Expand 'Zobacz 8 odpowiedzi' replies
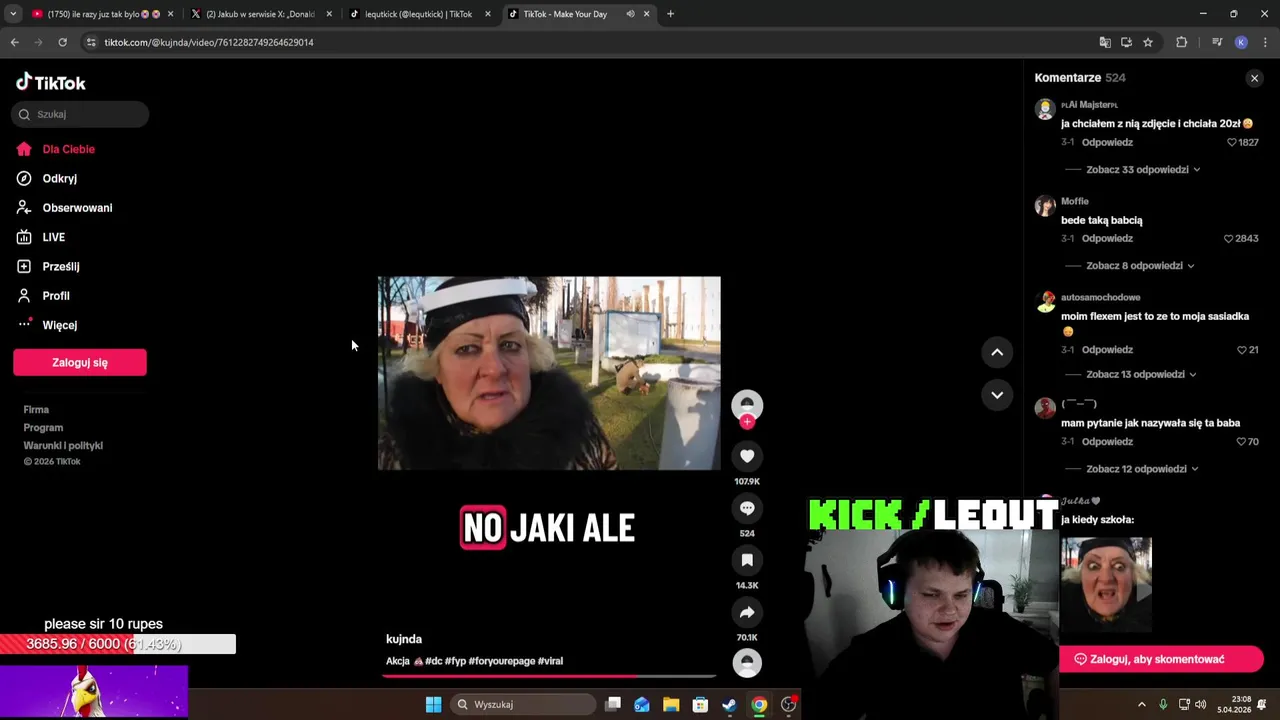Viewport: 1280px width, 720px height. (x=1140, y=266)
